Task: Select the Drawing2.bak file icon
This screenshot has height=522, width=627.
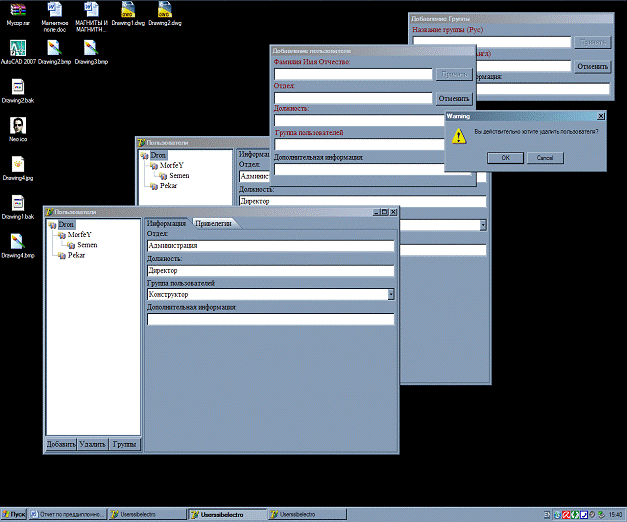Action: 18,88
